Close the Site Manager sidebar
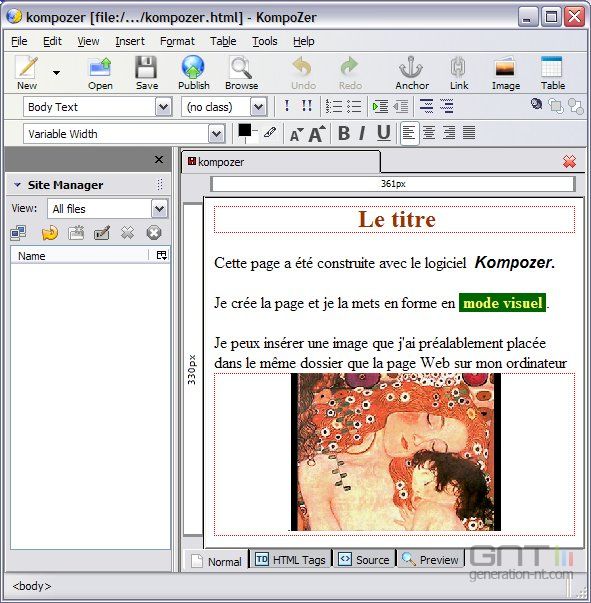Viewport: 591px width, 603px height. 159,160
